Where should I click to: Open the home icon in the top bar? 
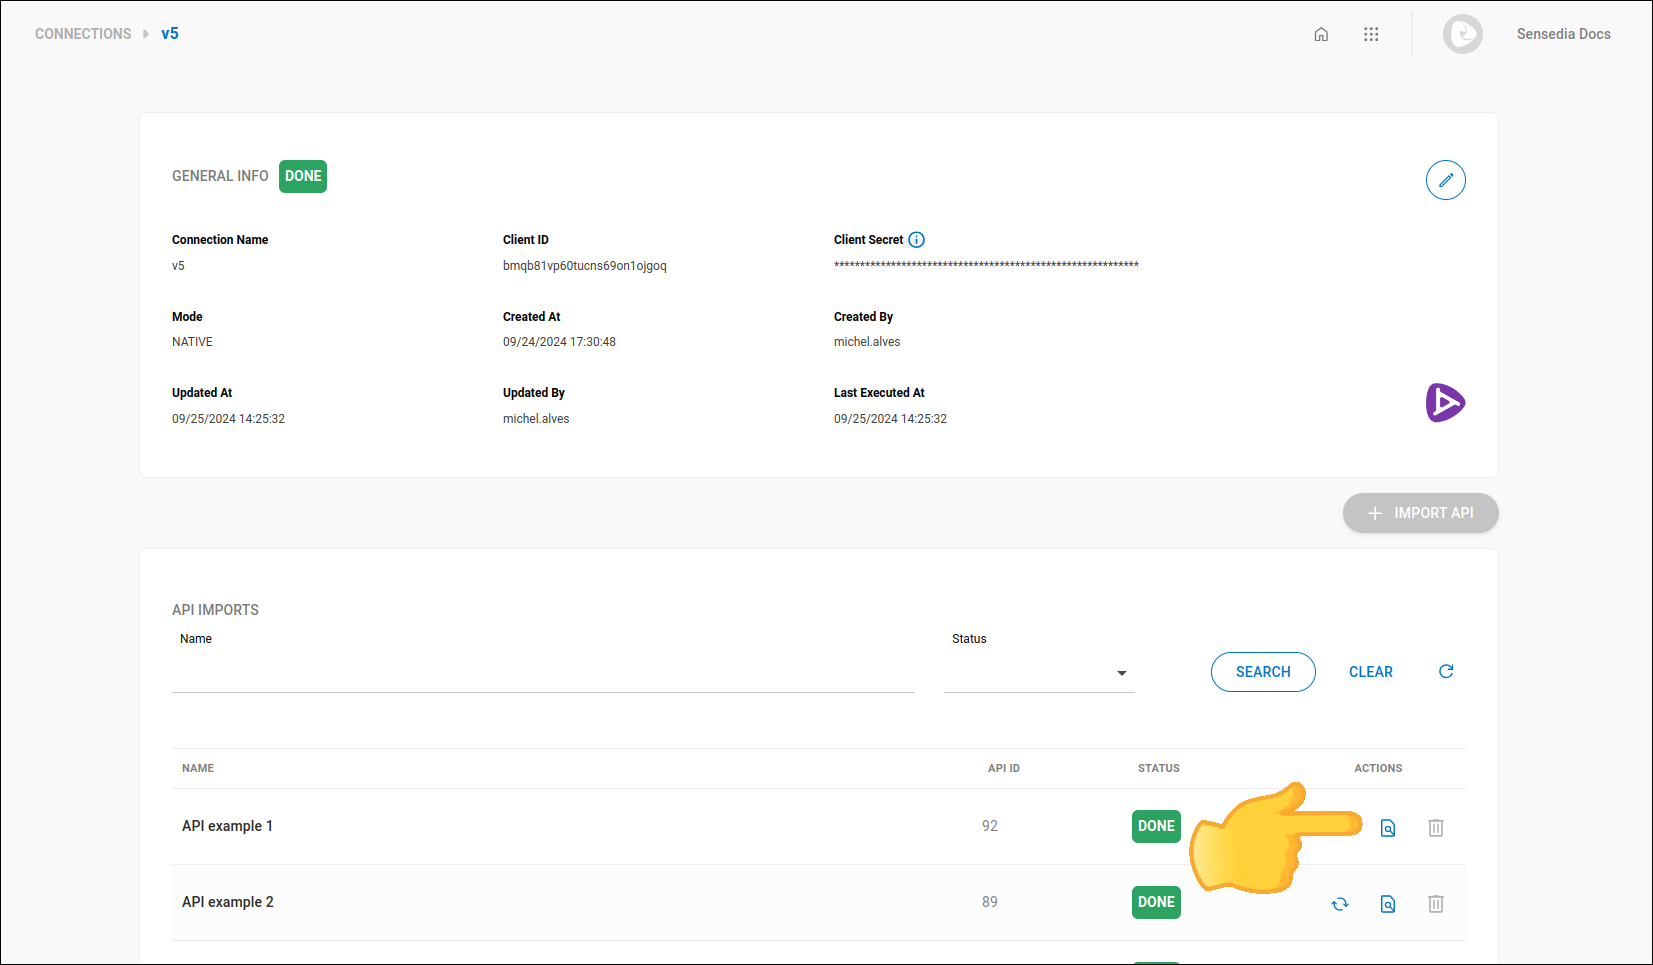click(1321, 33)
